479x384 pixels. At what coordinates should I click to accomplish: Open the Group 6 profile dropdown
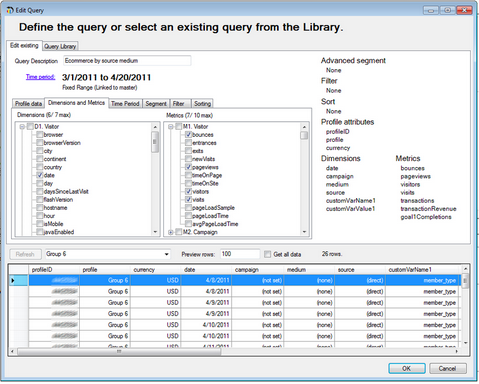pyautogui.click(x=166, y=254)
